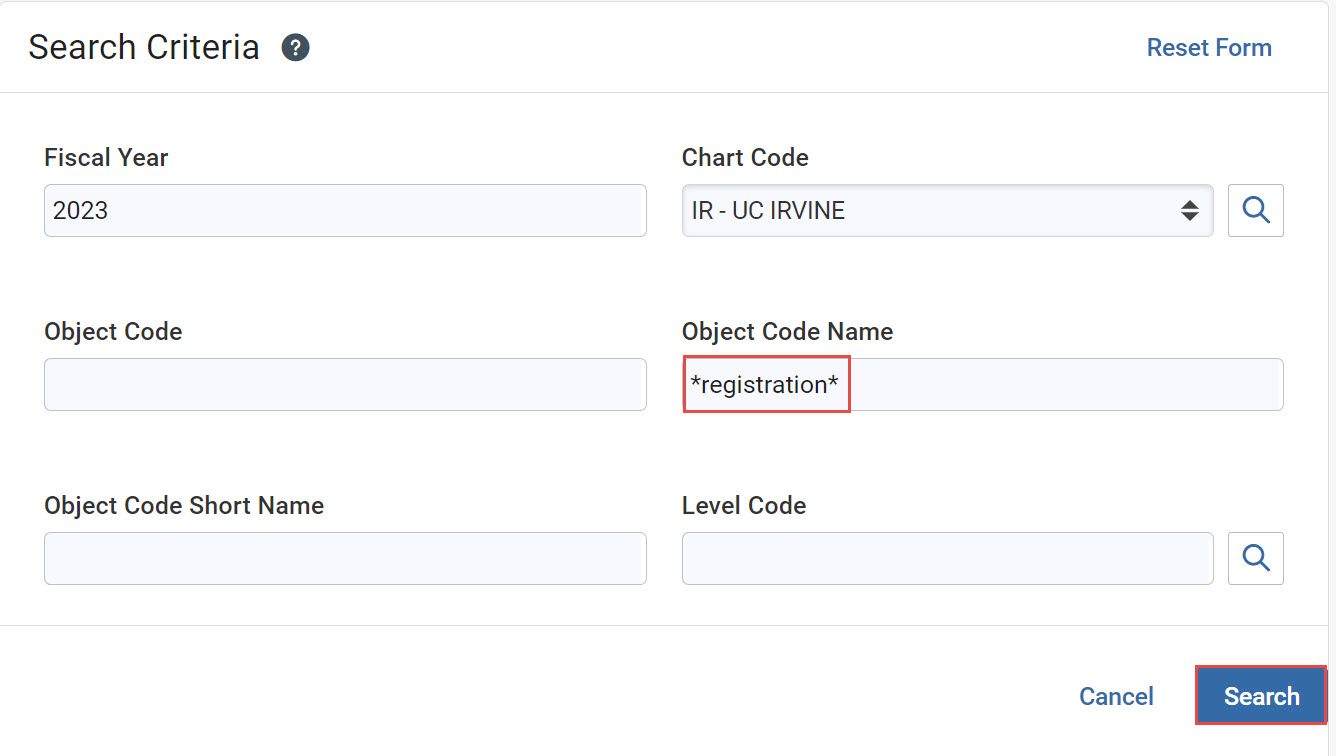Click the Search Criteria heading
Viewport: 1336px width, 756px height.
pos(144,47)
